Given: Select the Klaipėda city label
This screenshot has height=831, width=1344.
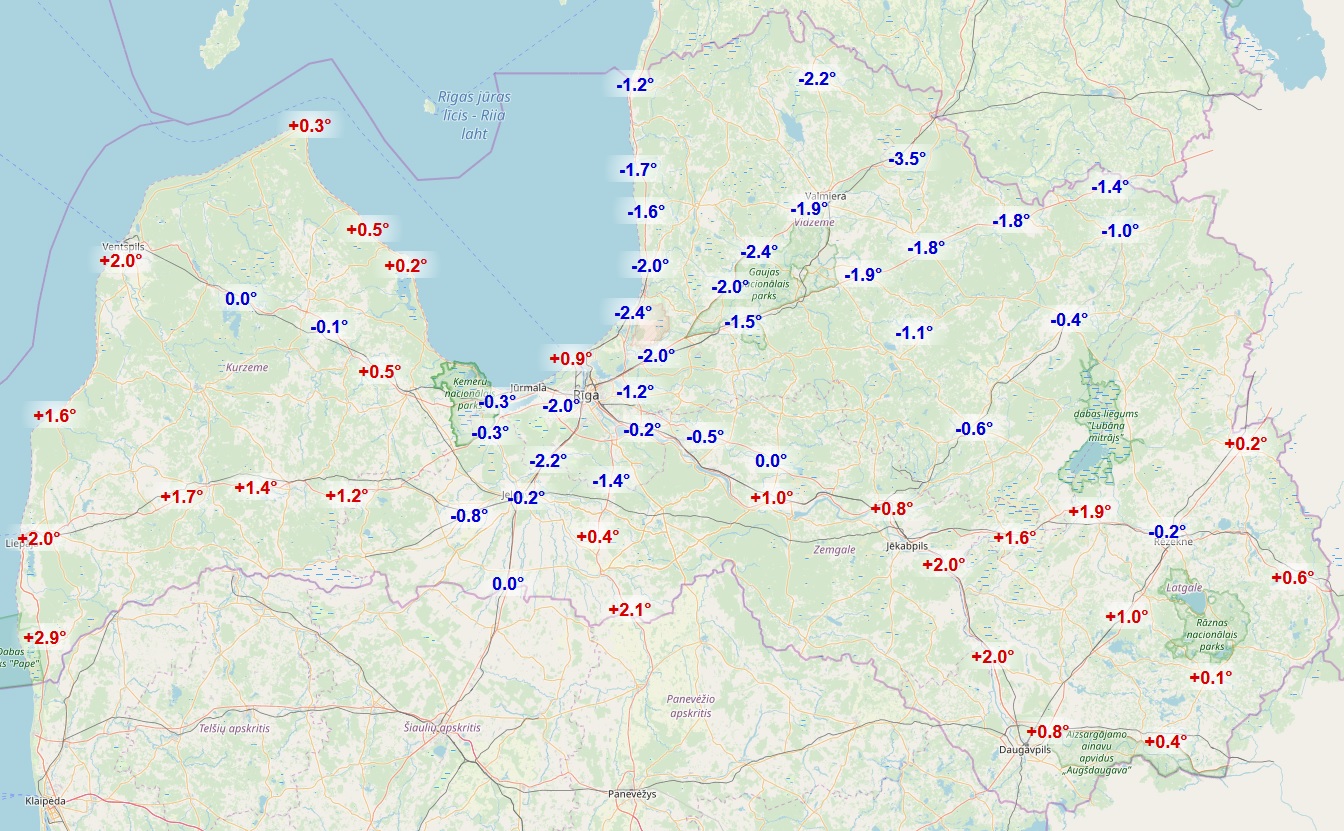Looking at the screenshot, I should pos(46,801).
